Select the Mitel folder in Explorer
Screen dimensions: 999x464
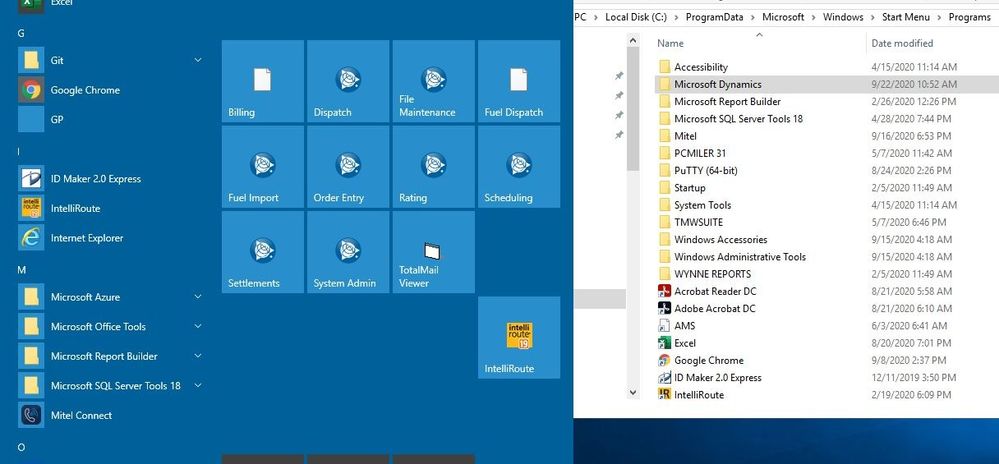coord(677,136)
